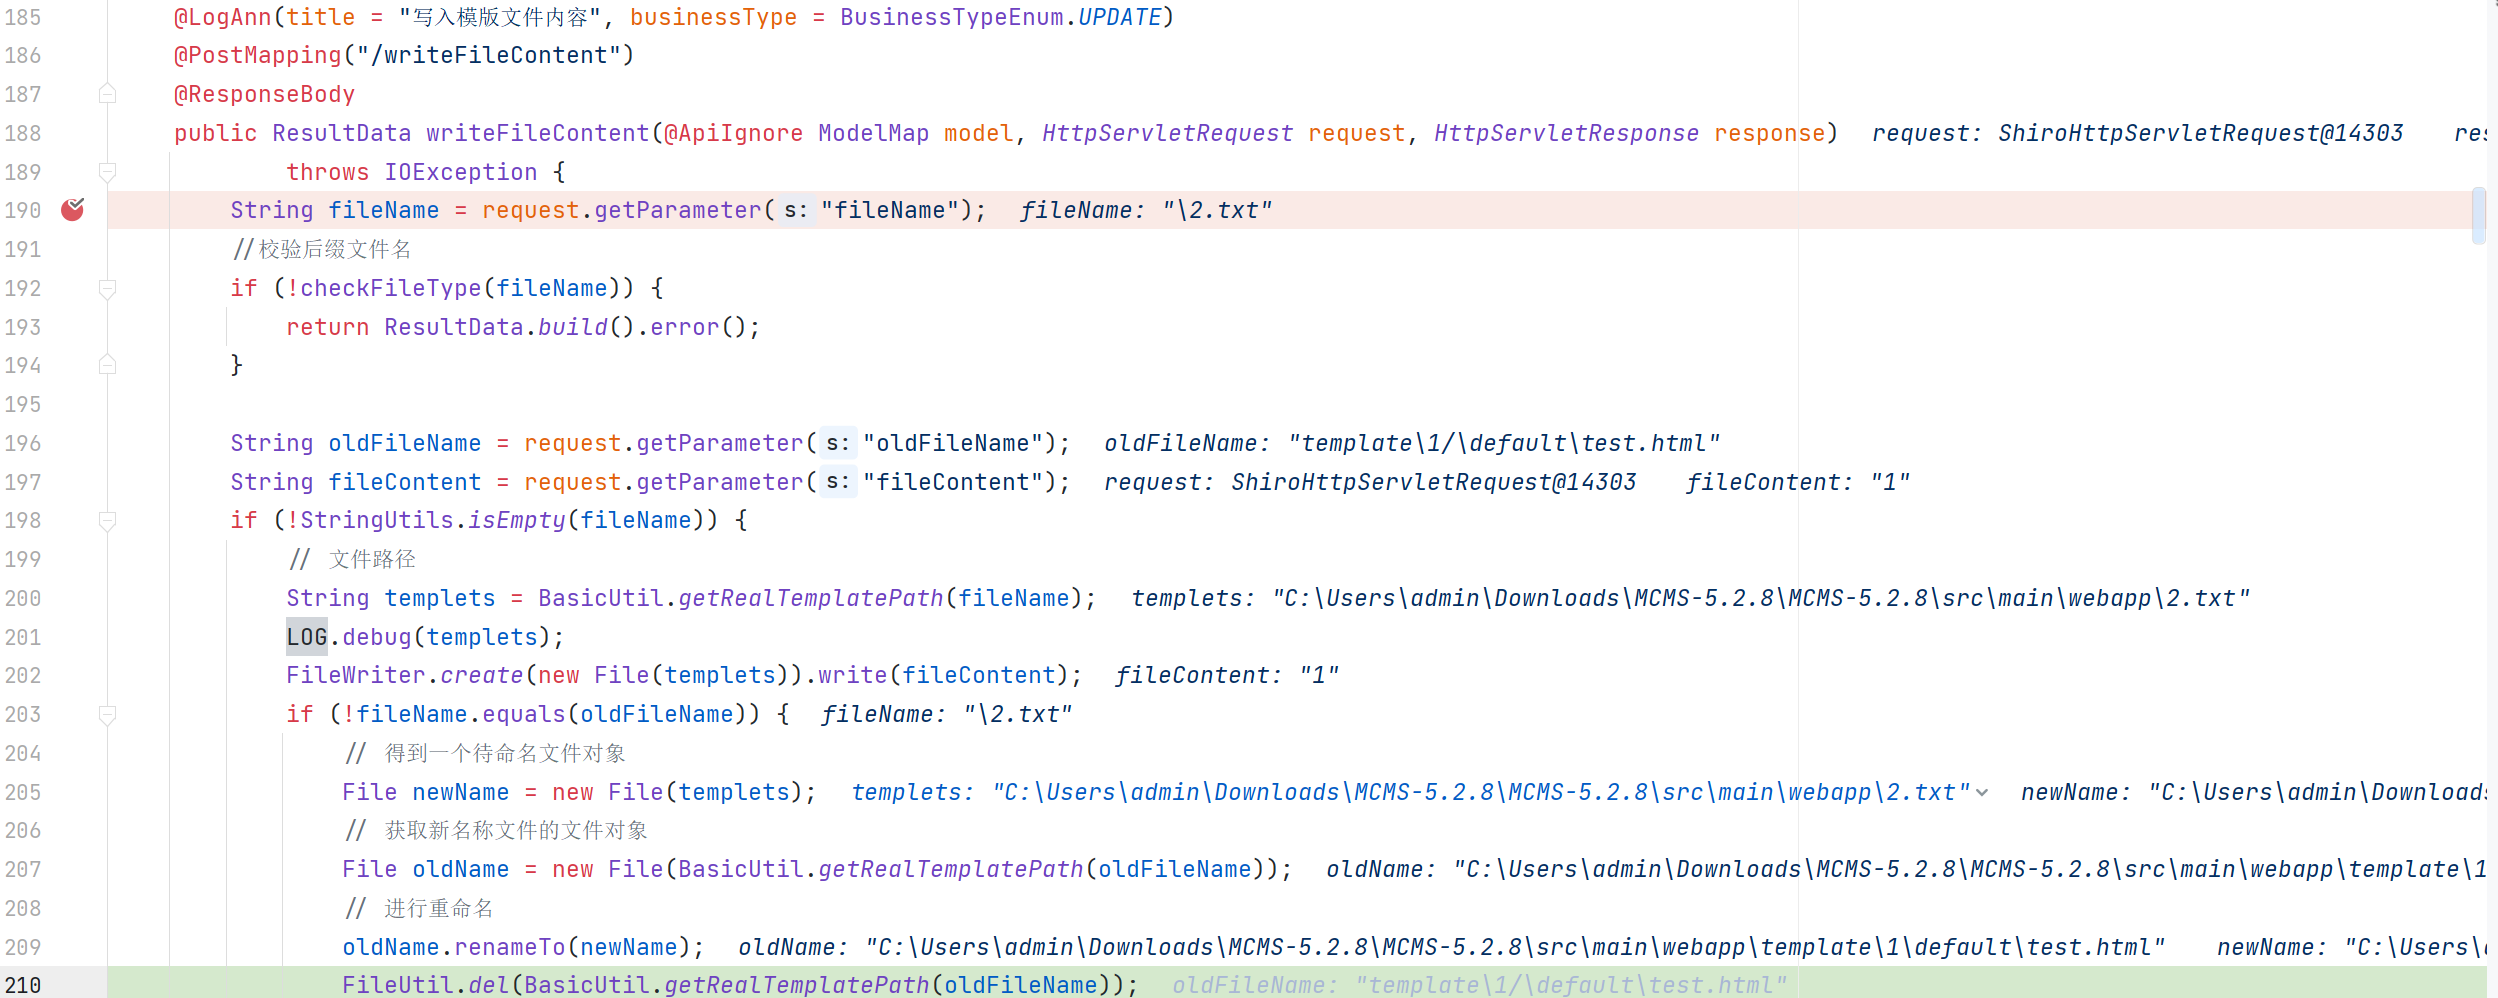Screen dimensions: 2498x998
Task: Click IOException in the throws clause
Action: point(461,172)
